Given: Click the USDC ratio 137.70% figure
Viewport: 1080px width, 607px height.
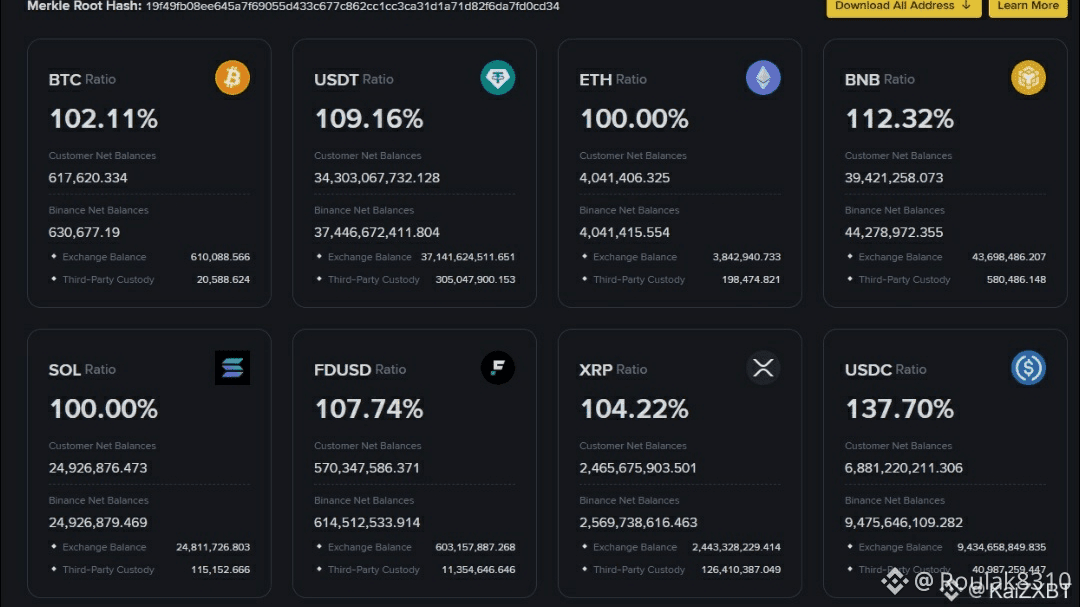Looking at the screenshot, I should point(900,409).
